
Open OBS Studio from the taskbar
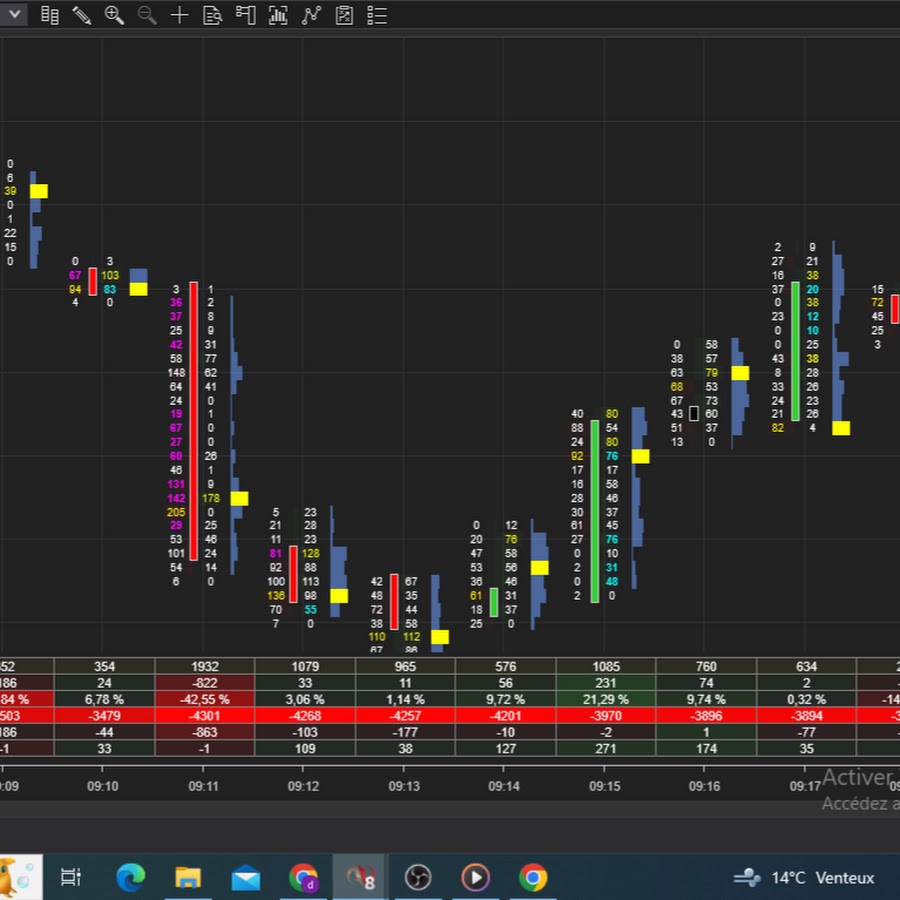(418, 877)
